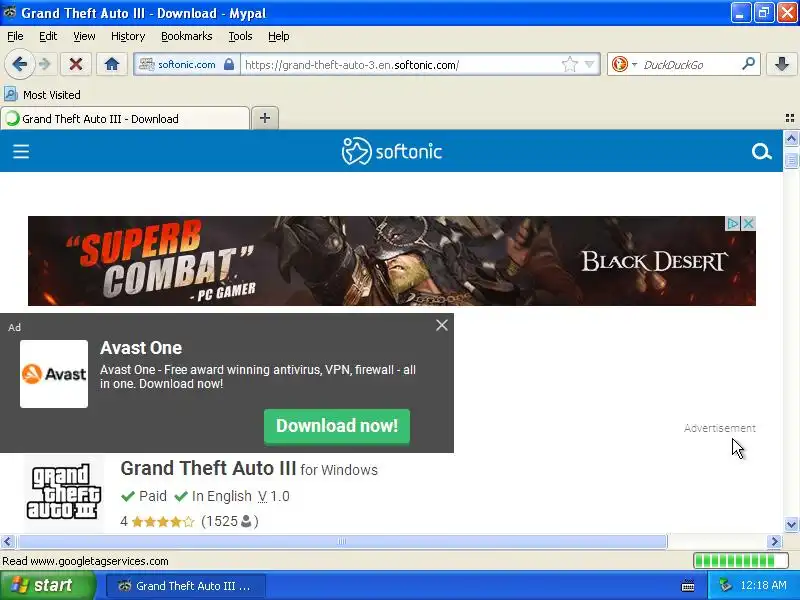Click the green Download now! button

(337, 426)
